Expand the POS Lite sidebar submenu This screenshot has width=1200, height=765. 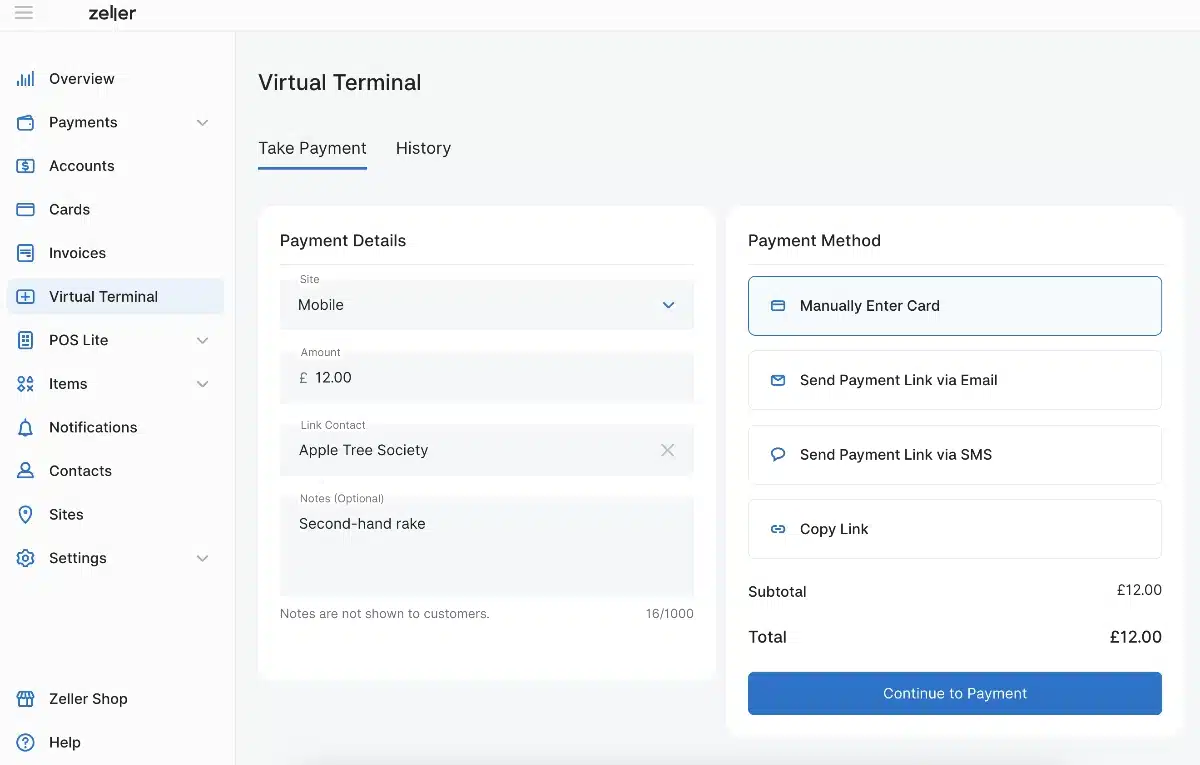[202, 341]
